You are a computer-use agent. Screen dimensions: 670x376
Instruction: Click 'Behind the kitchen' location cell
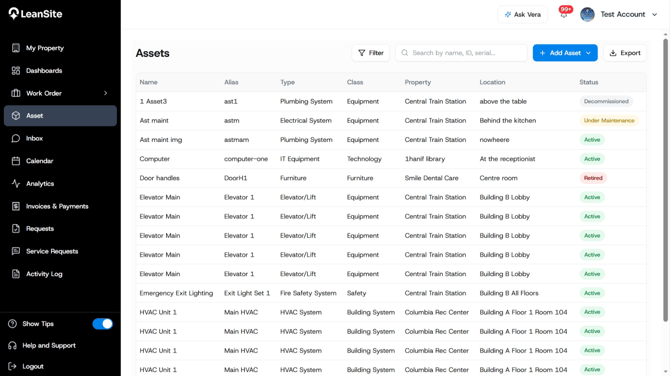point(508,120)
